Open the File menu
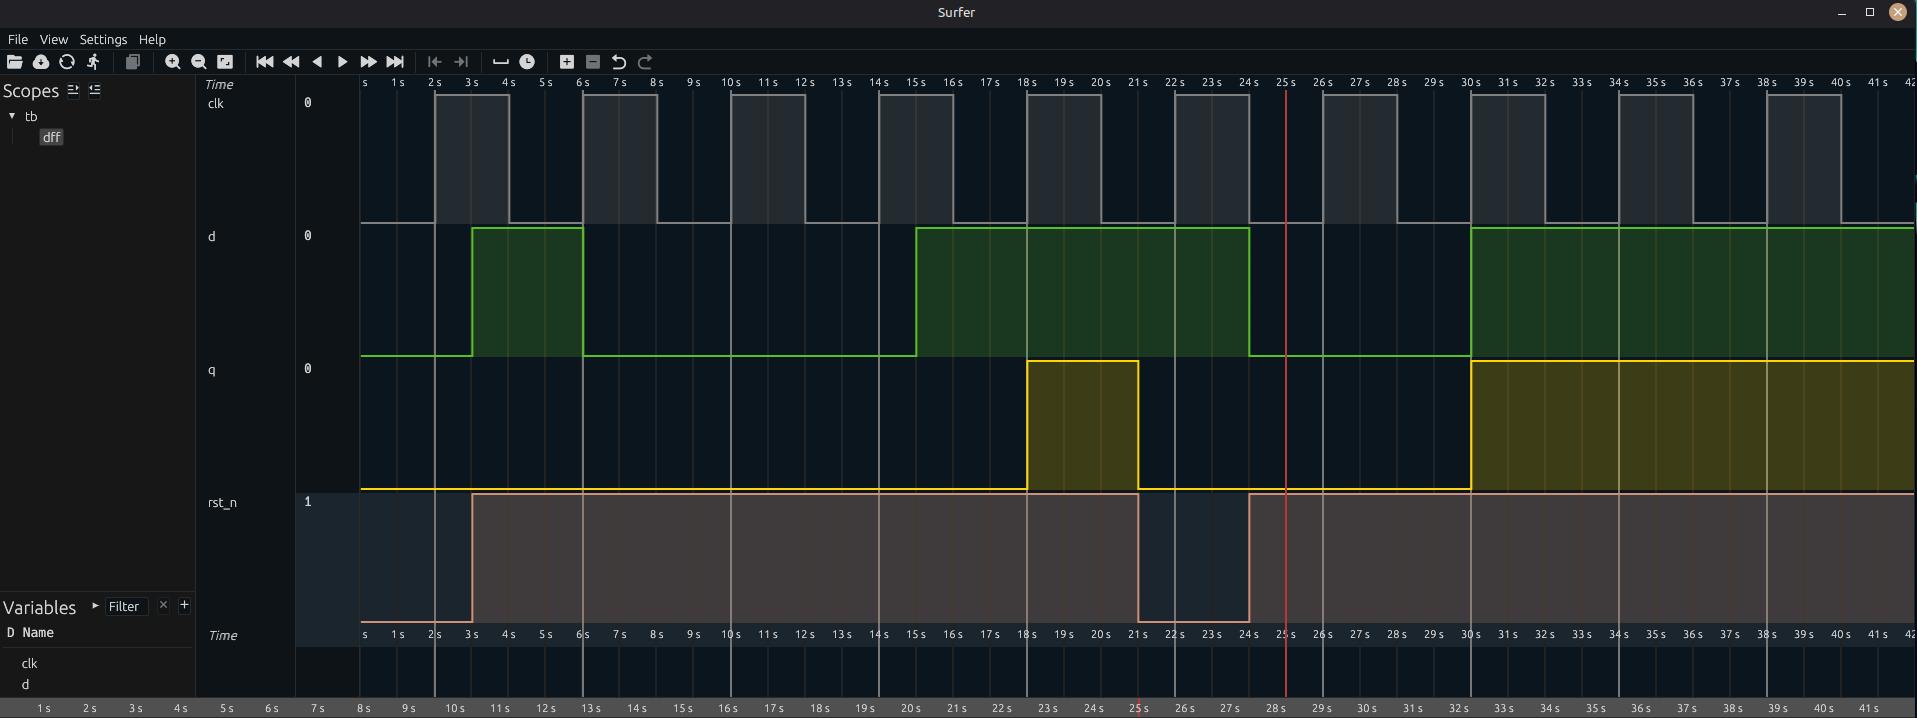 [17, 40]
